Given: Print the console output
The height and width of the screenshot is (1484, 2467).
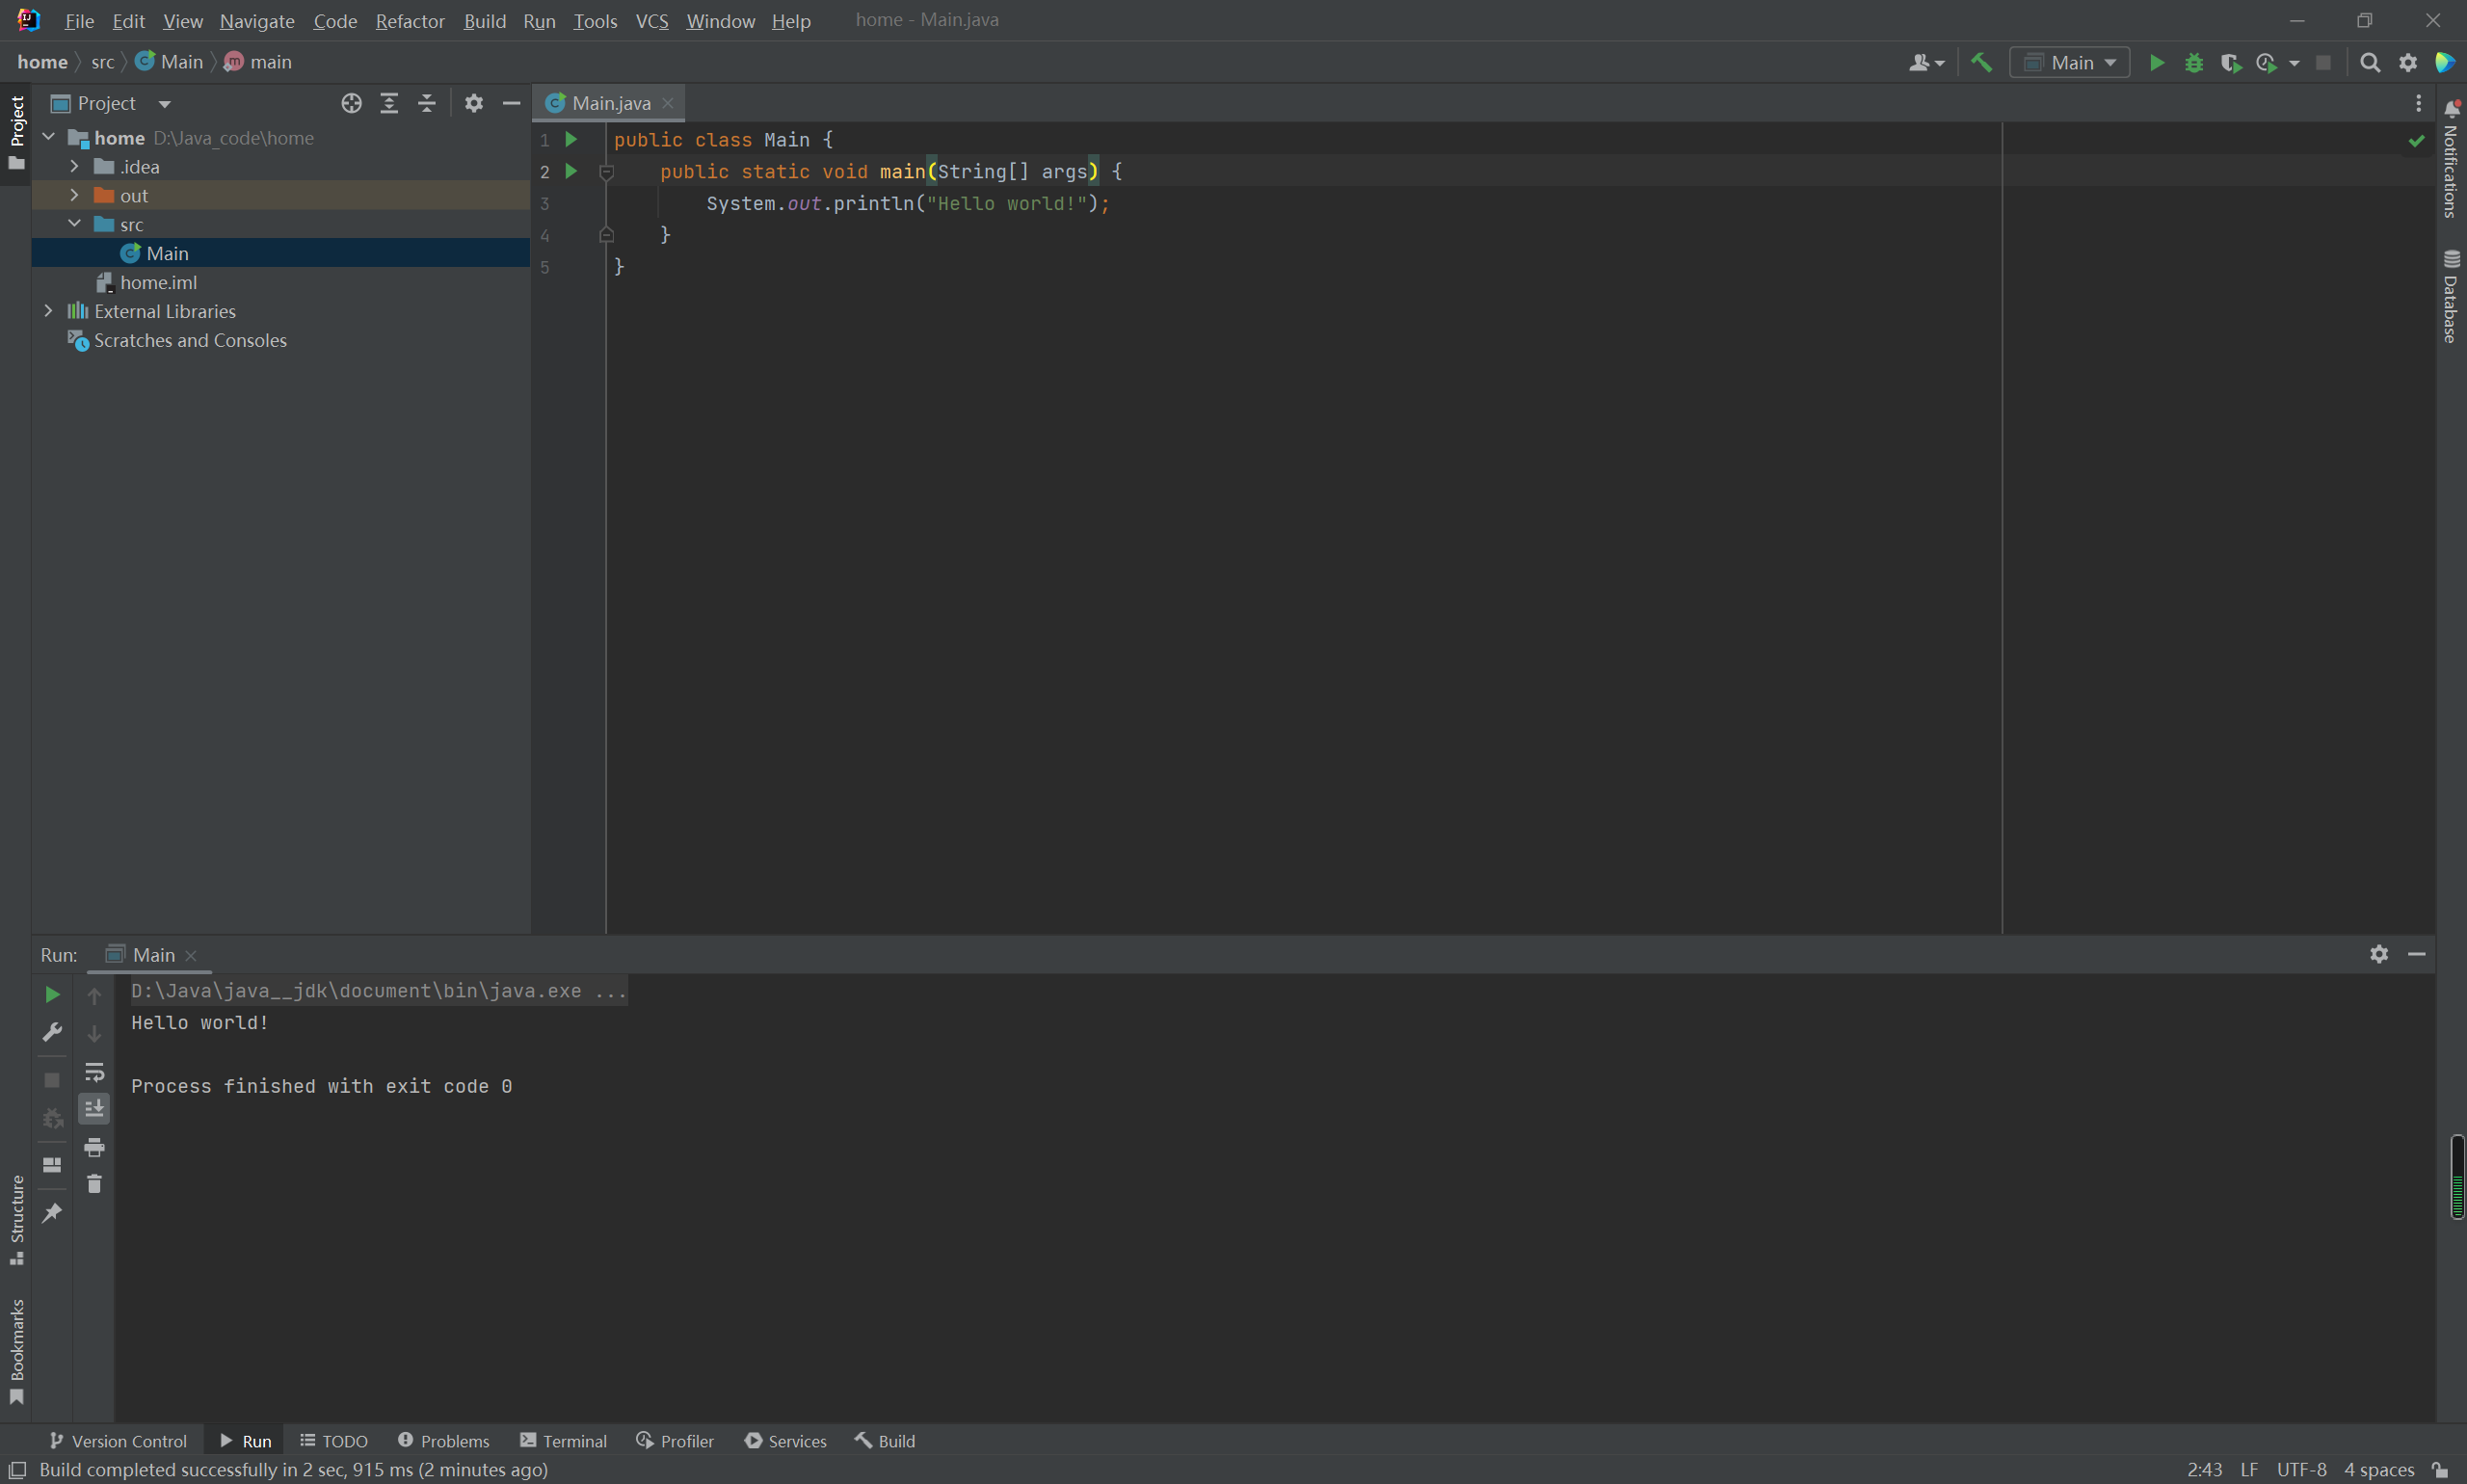Looking at the screenshot, I should 94,1146.
